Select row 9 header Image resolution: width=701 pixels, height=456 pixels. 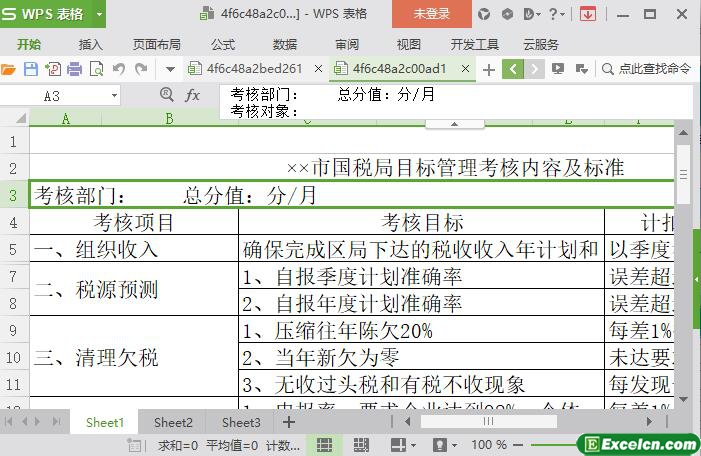[13, 330]
